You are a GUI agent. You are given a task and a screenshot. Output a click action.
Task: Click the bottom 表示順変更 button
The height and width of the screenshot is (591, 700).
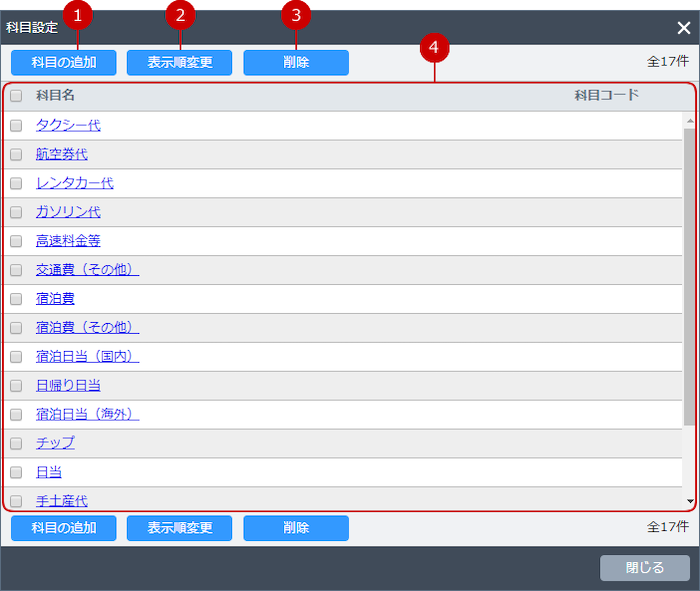tap(179, 528)
